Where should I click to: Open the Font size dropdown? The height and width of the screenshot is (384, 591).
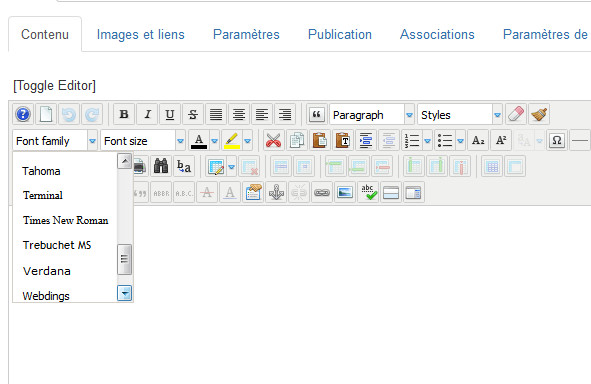click(x=143, y=141)
